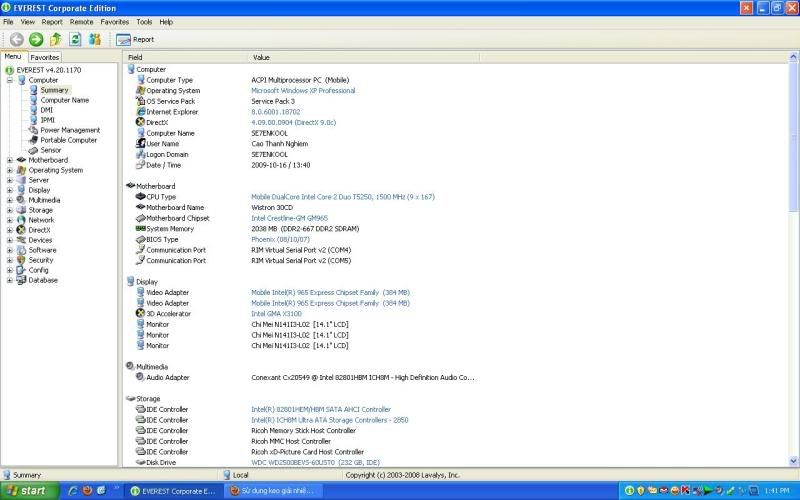Click the Manage users toolbar icon

pos(95,39)
